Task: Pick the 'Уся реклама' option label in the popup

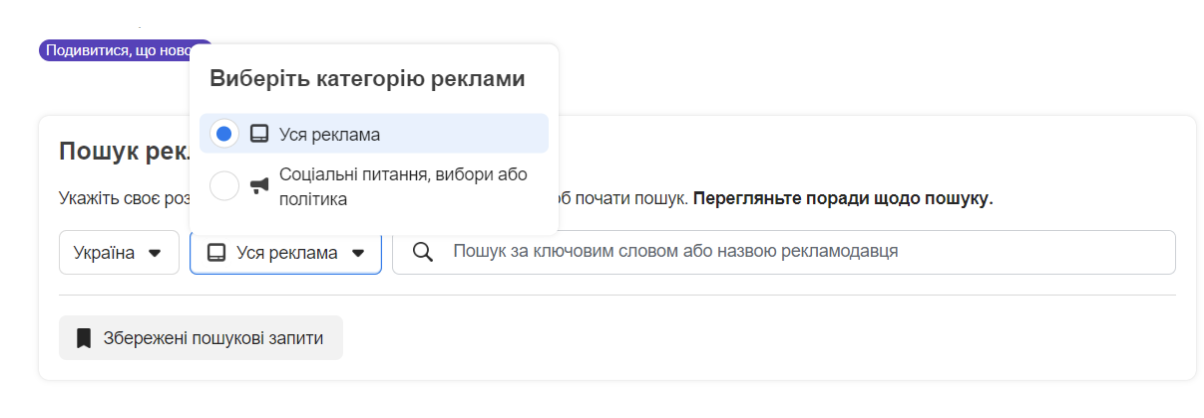Action: [x=329, y=134]
